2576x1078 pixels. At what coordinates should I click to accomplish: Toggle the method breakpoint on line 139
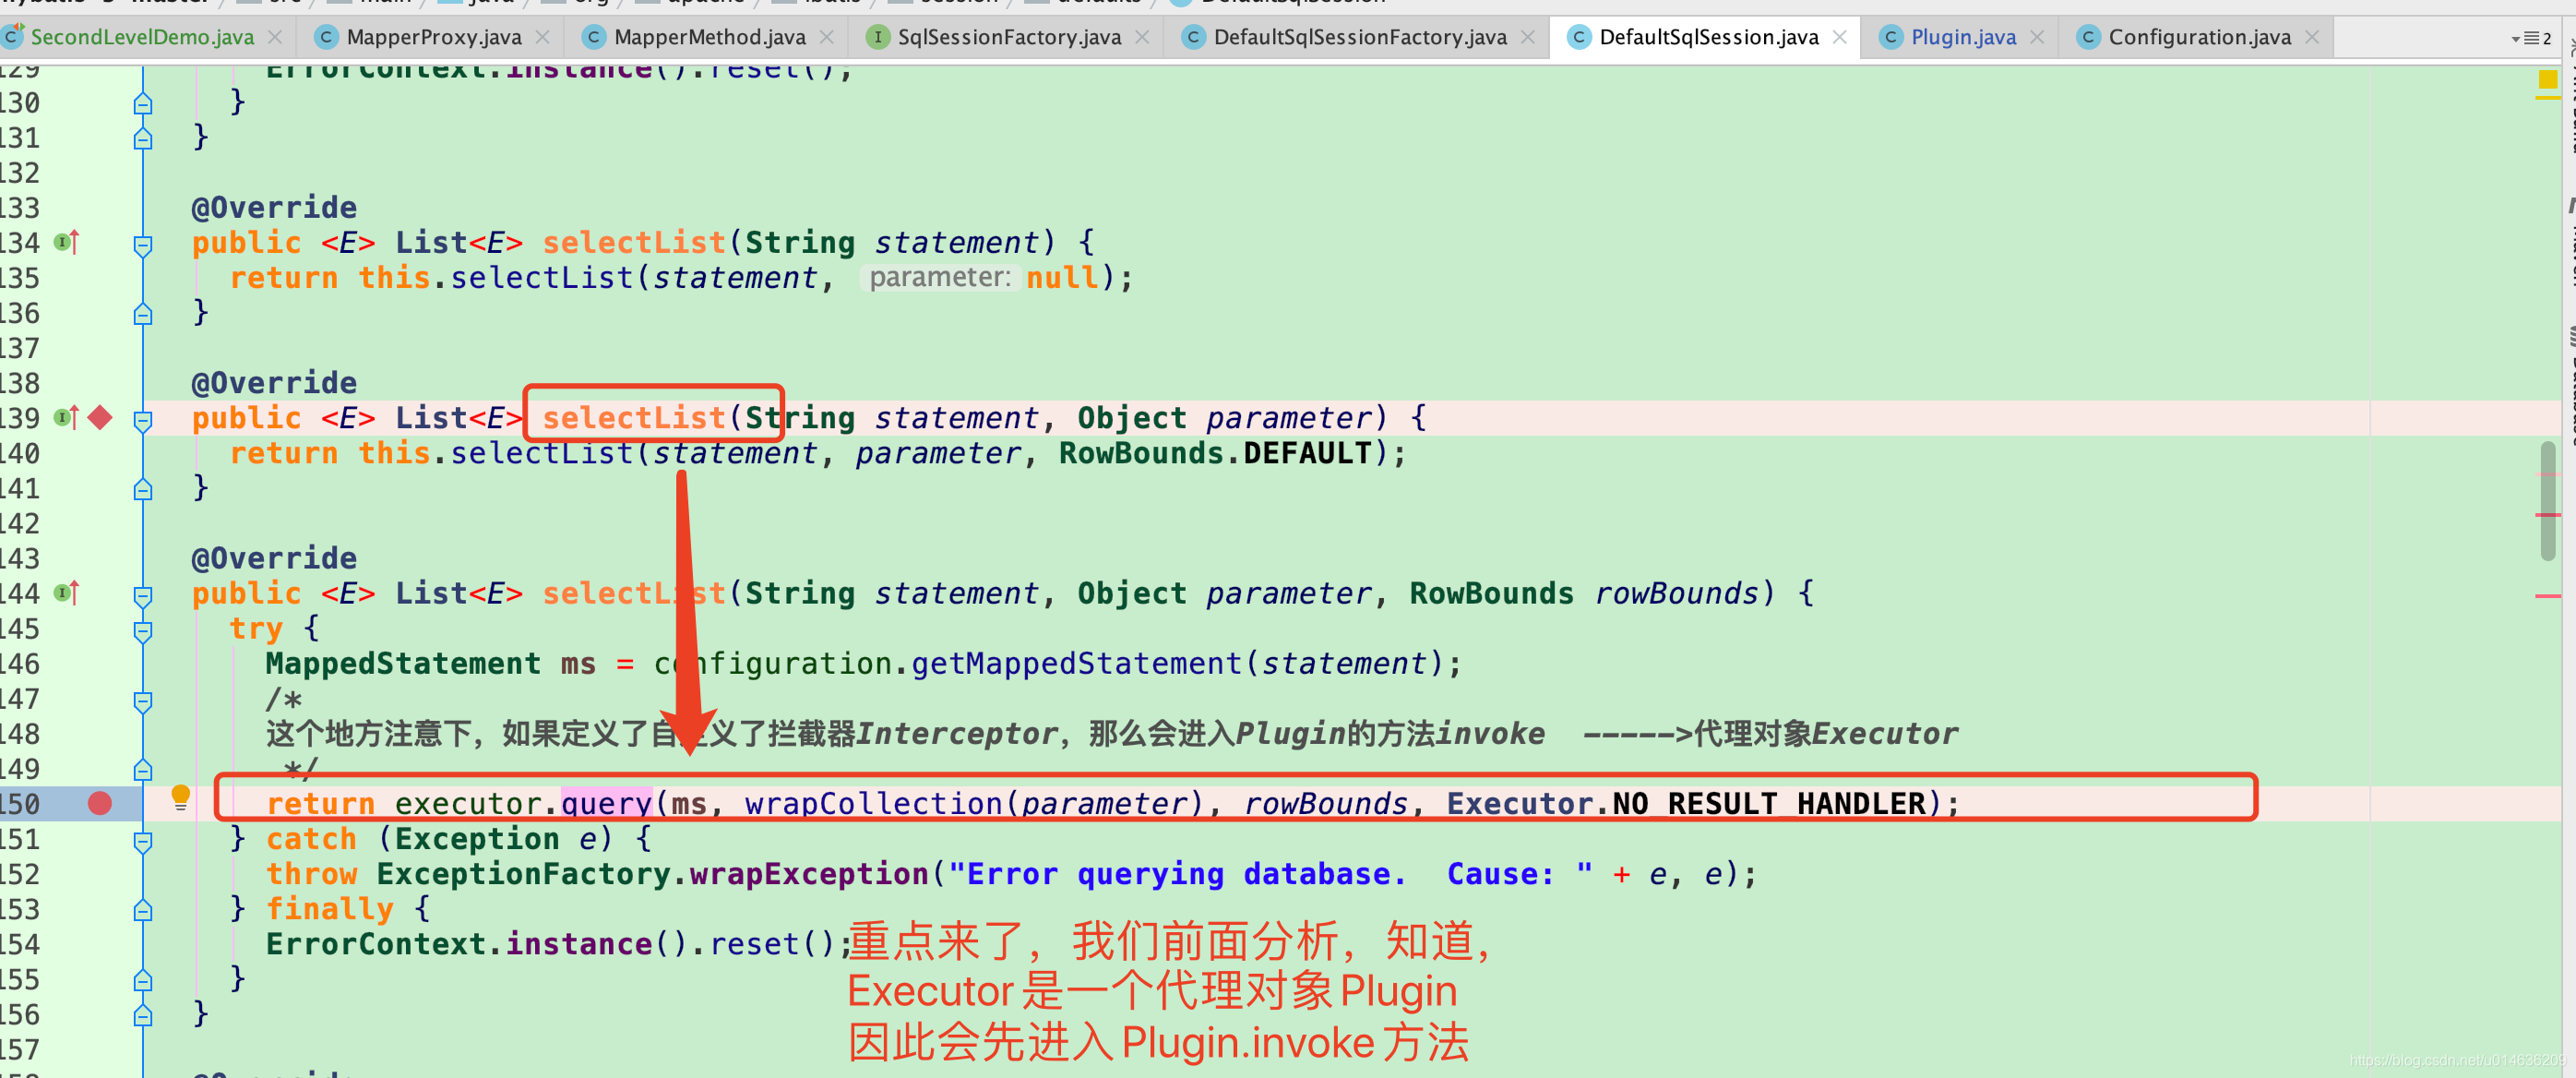100,418
